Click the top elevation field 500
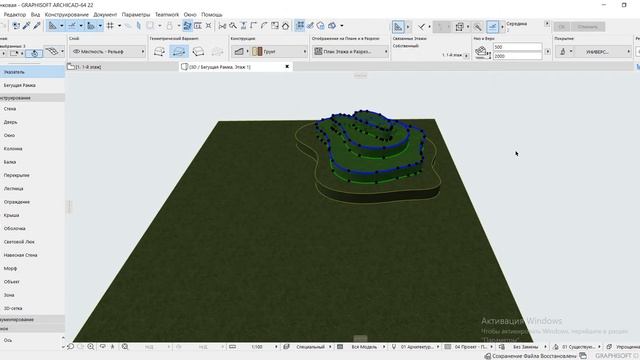640x360 pixels. point(517,47)
